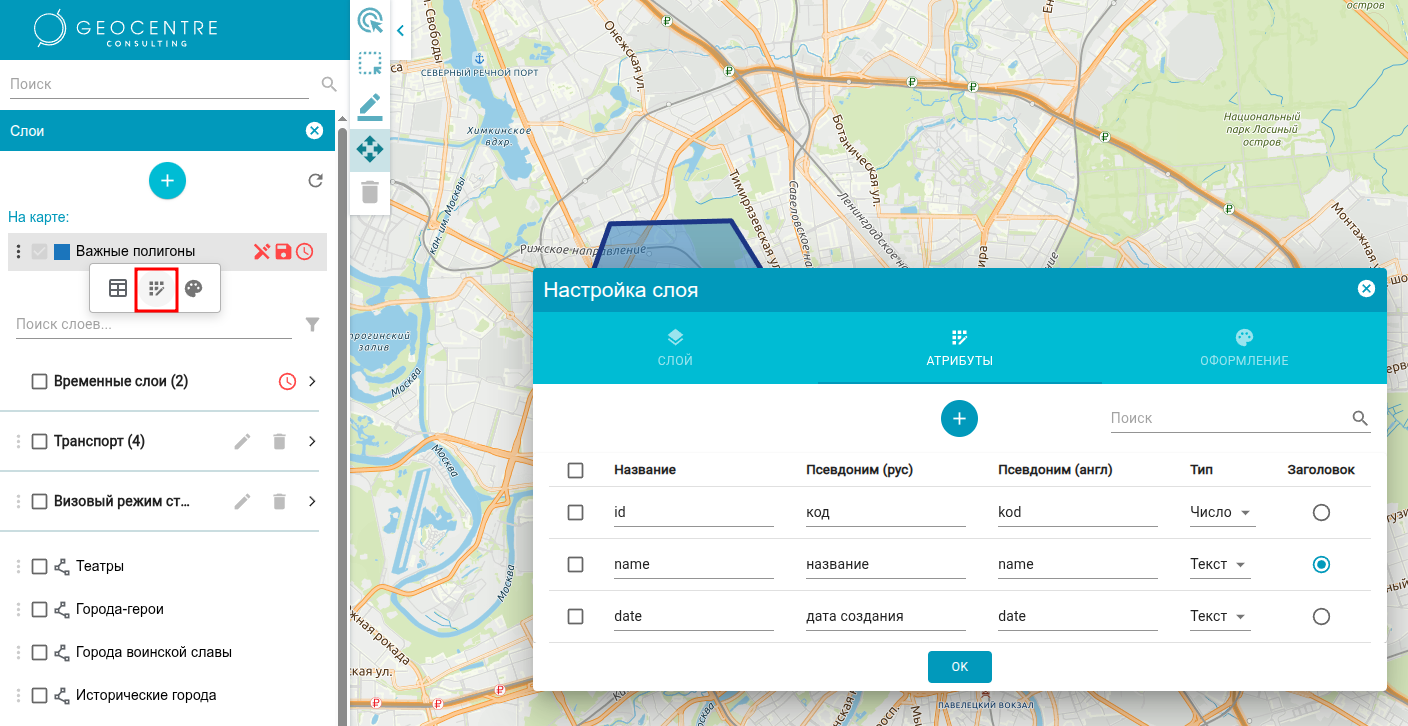Viewport: 1408px width, 726px height.
Task: Activate the move arrows tool
Action: tap(370, 150)
